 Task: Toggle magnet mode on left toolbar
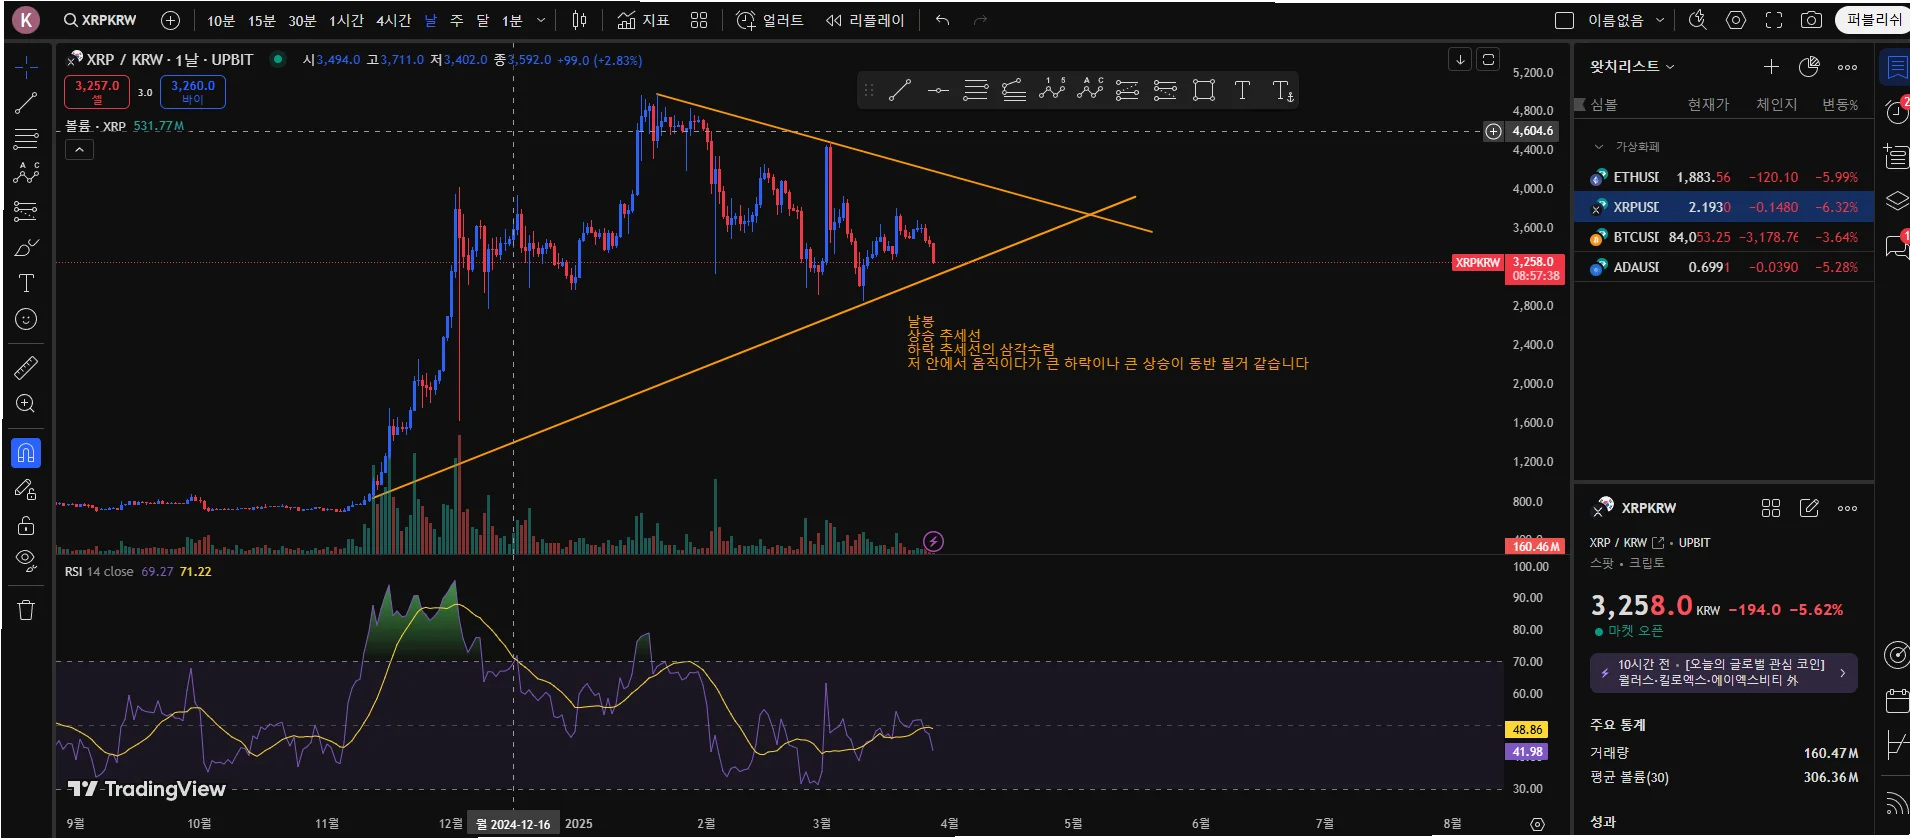pyautogui.click(x=26, y=453)
